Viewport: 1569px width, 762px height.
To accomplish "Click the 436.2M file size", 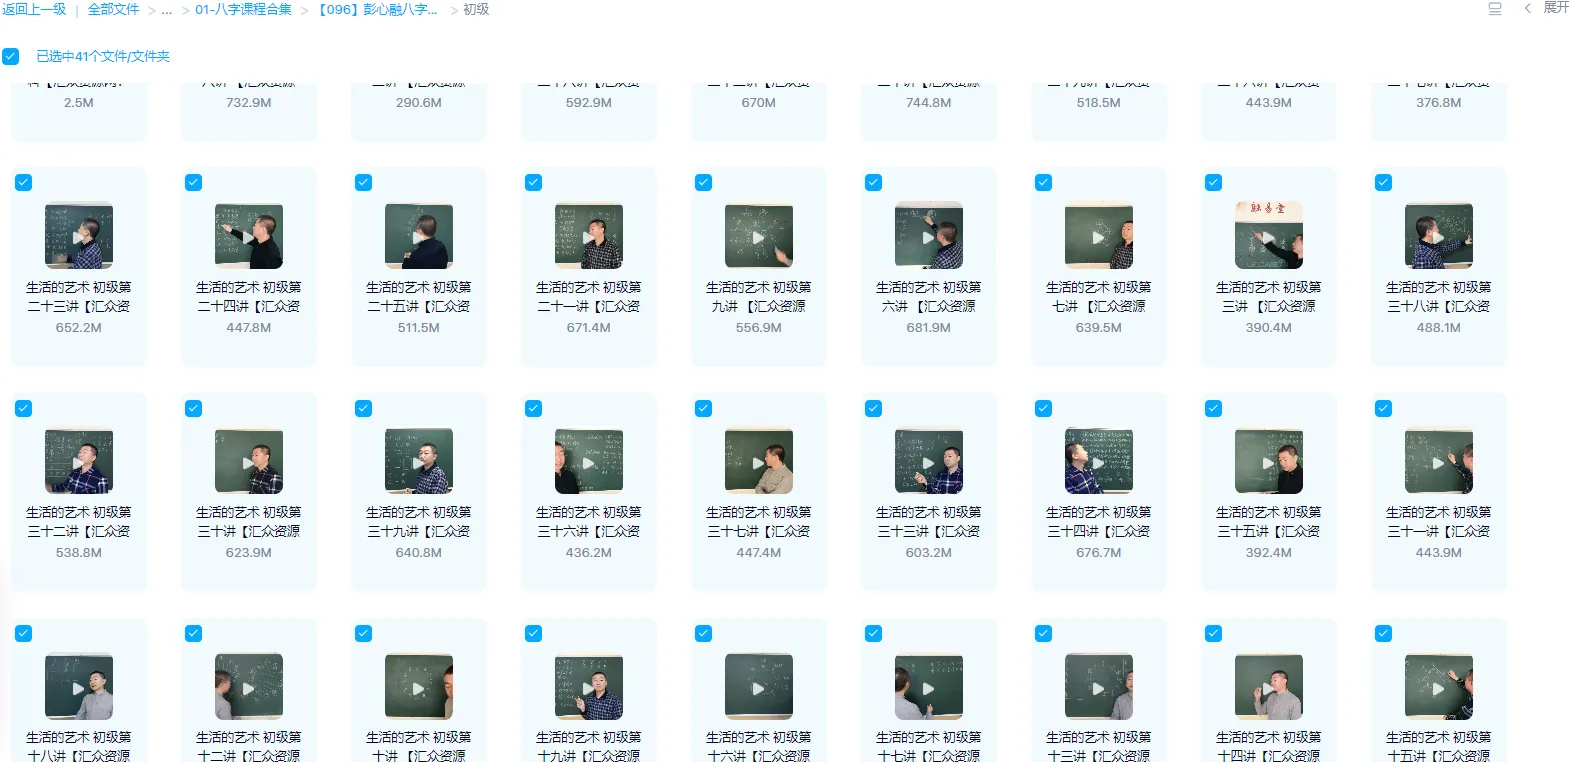I will (589, 552).
